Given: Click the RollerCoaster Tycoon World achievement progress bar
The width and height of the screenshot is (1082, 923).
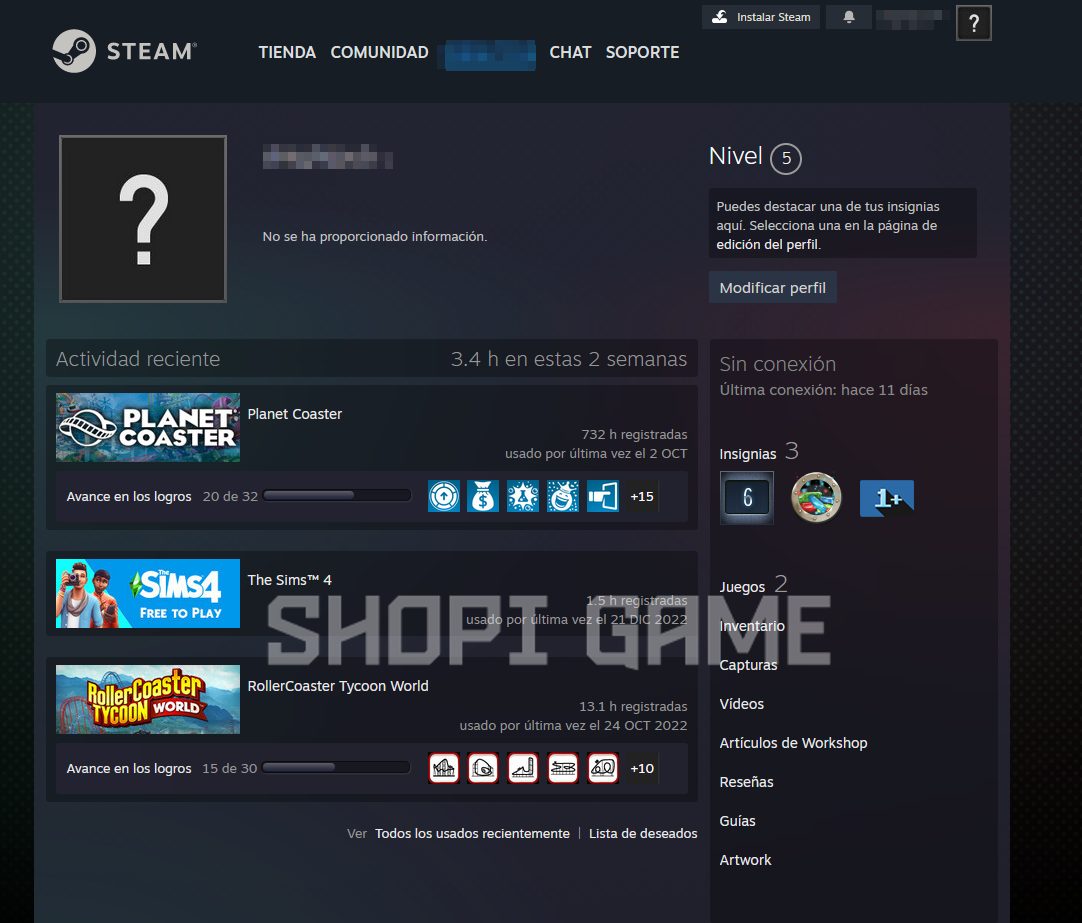Looking at the screenshot, I should [336, 767].
